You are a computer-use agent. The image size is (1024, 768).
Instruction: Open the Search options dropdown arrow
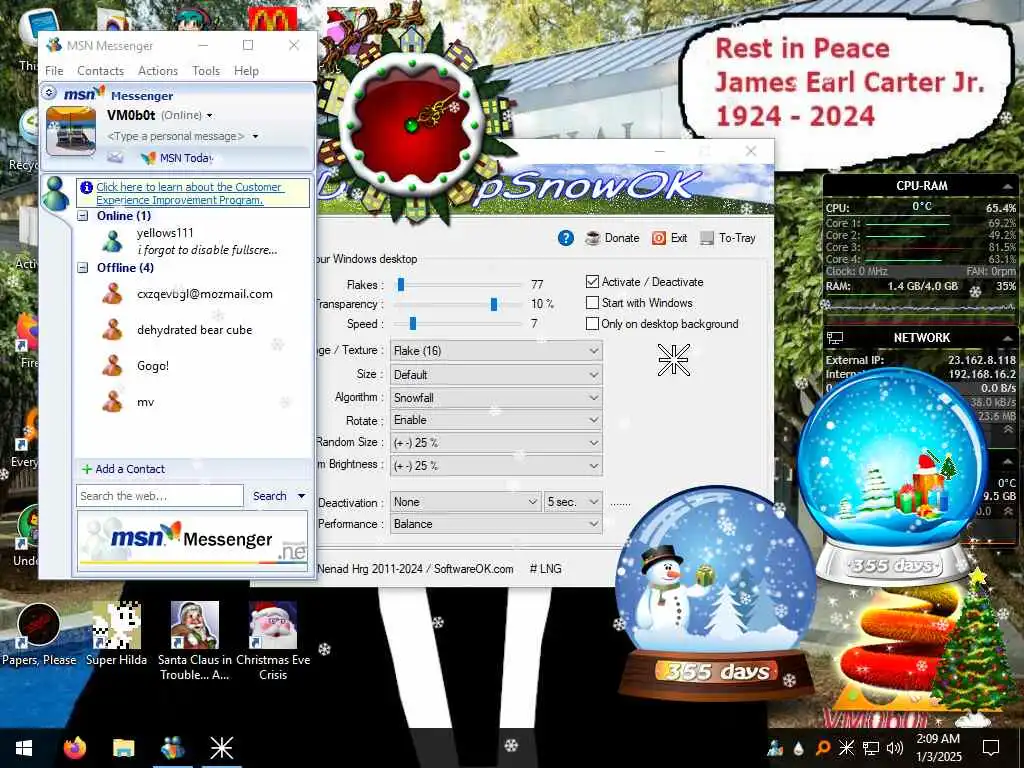[x=302, y=496]
